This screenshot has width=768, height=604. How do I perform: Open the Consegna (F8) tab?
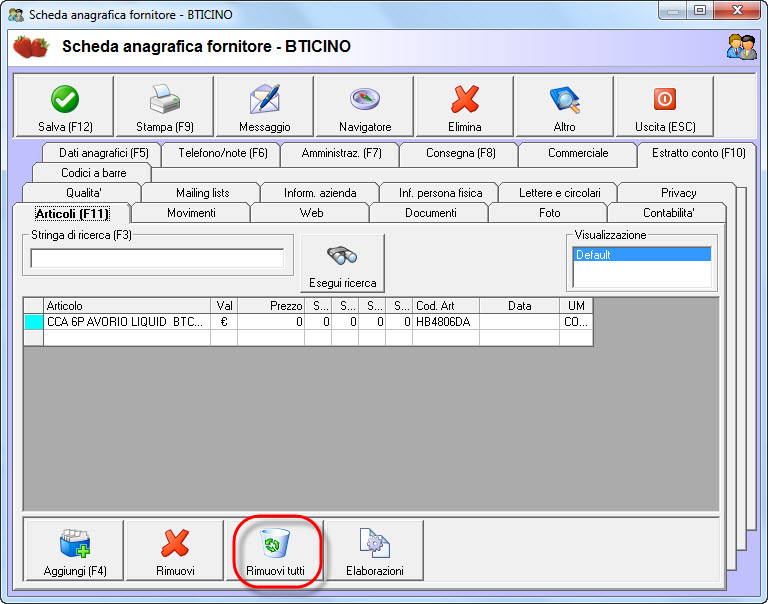[x=460, y=153]
